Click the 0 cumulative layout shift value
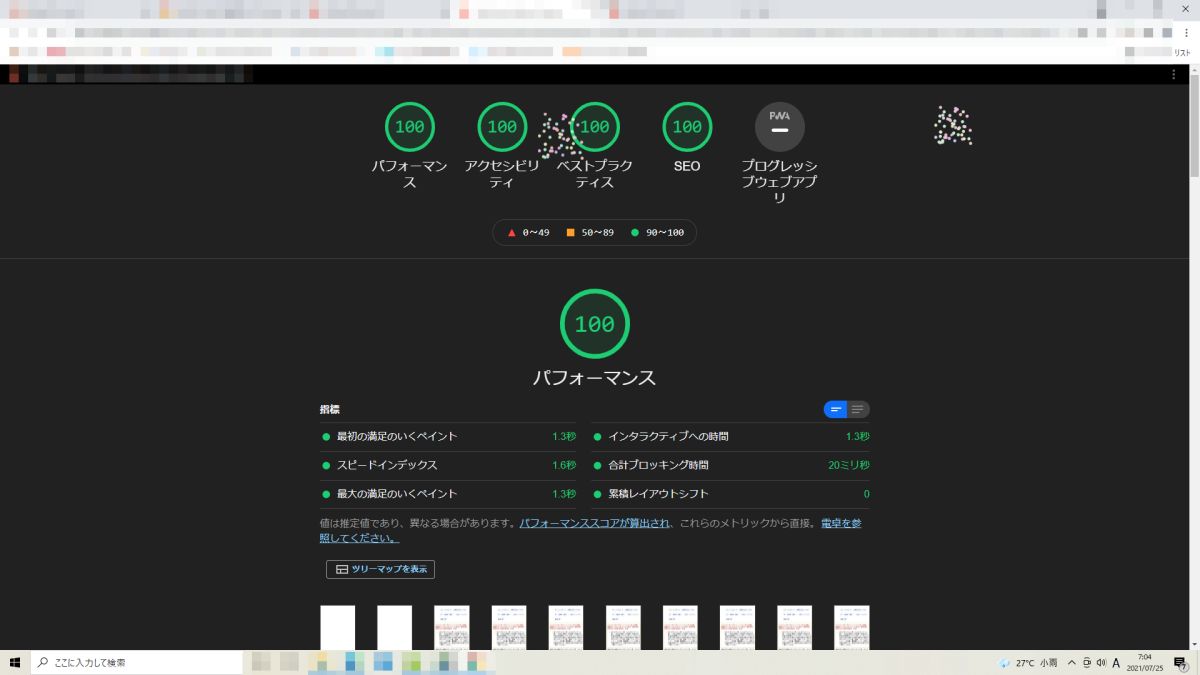This screenshot has height=675, width=1200. click(x=866, y=494)
